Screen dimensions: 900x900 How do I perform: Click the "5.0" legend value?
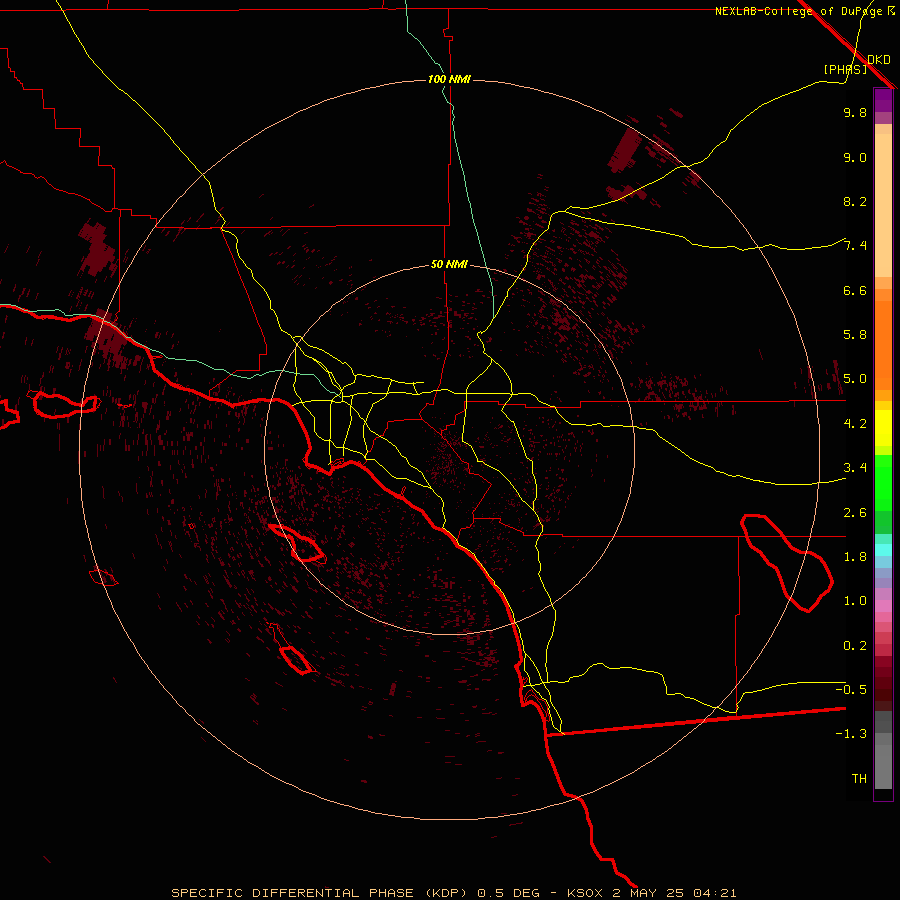855,379
